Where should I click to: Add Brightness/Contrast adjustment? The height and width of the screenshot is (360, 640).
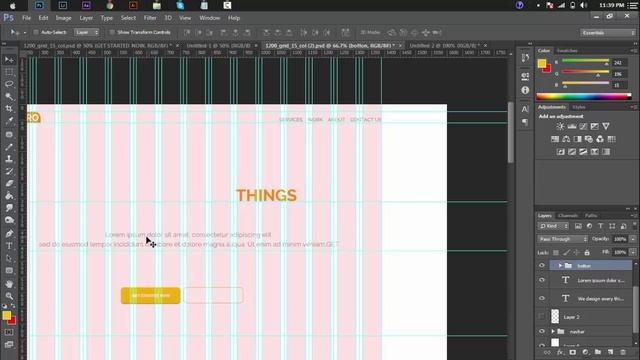[560, 127]
